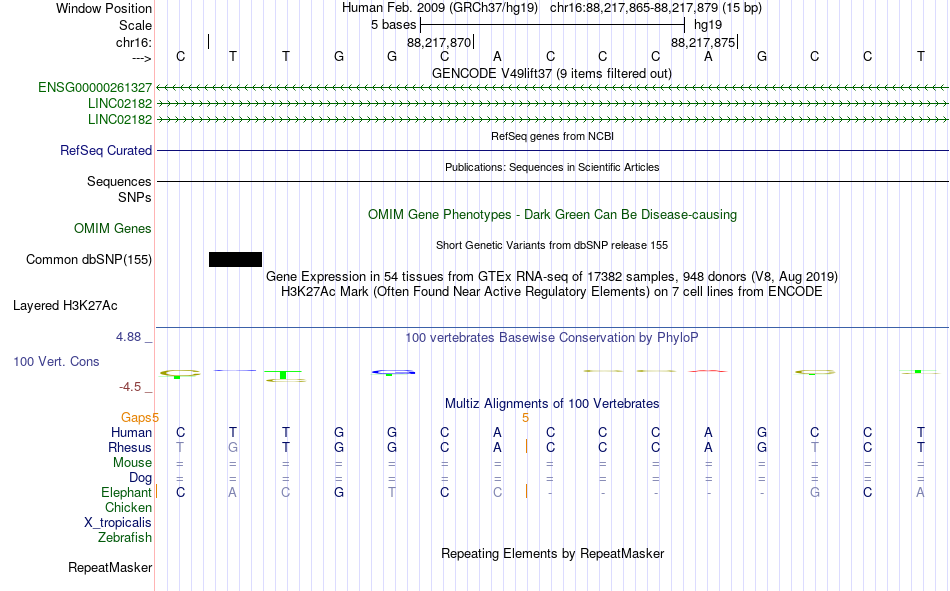Open the ENSG00000261327 gene track label

(95, 87)
